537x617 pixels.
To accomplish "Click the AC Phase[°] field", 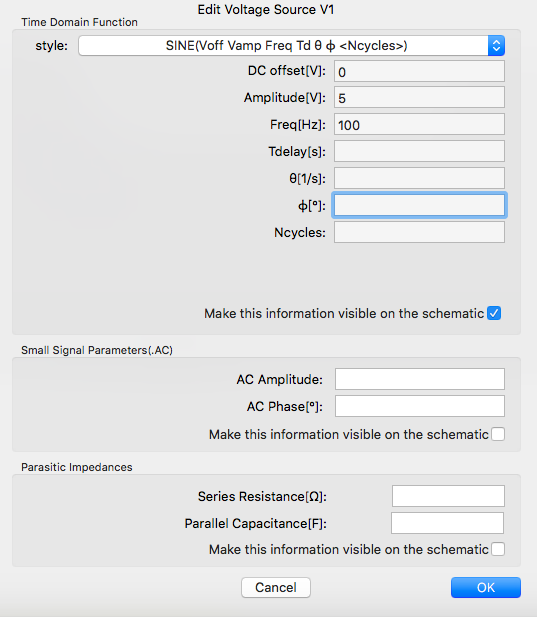I will click(x=420, y=406).
